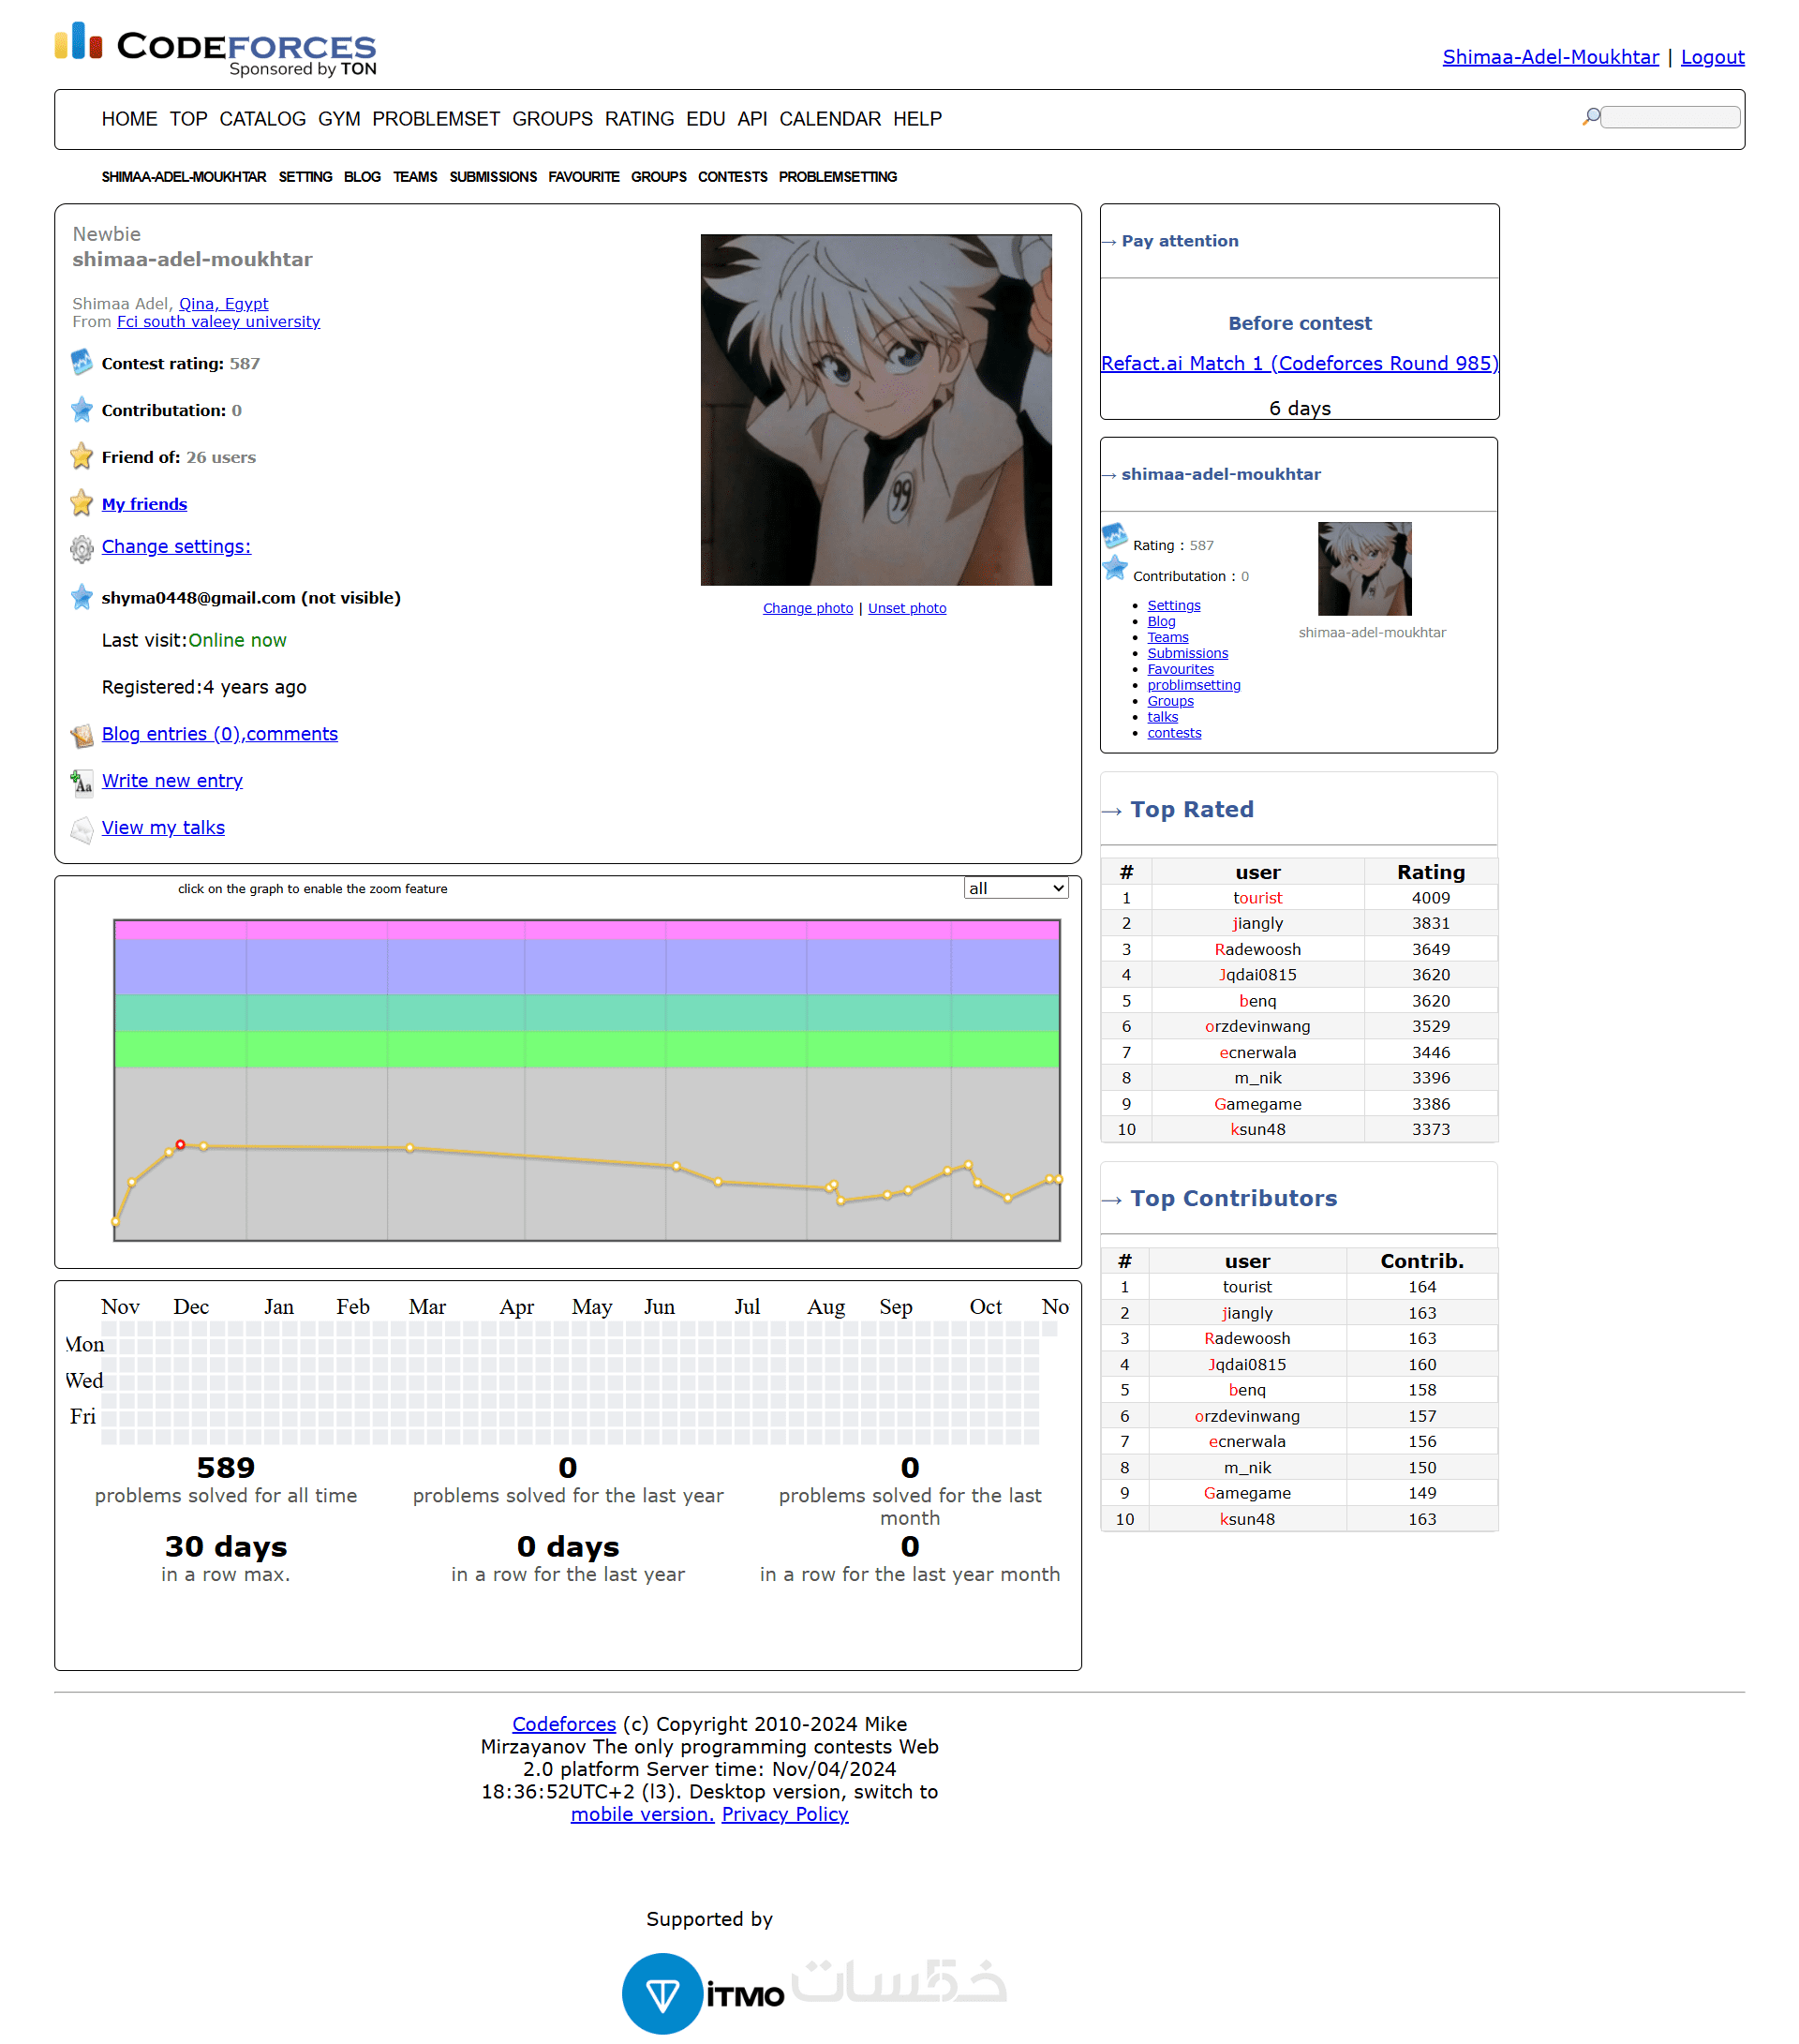Click the search magnifier icon
1799x2044 pixels.
click(1590, 117)
